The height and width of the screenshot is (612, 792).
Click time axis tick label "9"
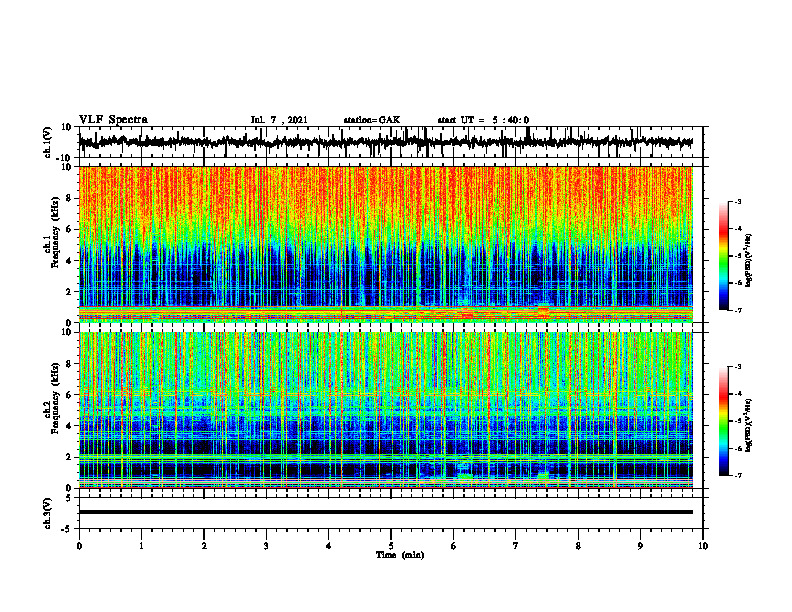(x=640, y=546)
